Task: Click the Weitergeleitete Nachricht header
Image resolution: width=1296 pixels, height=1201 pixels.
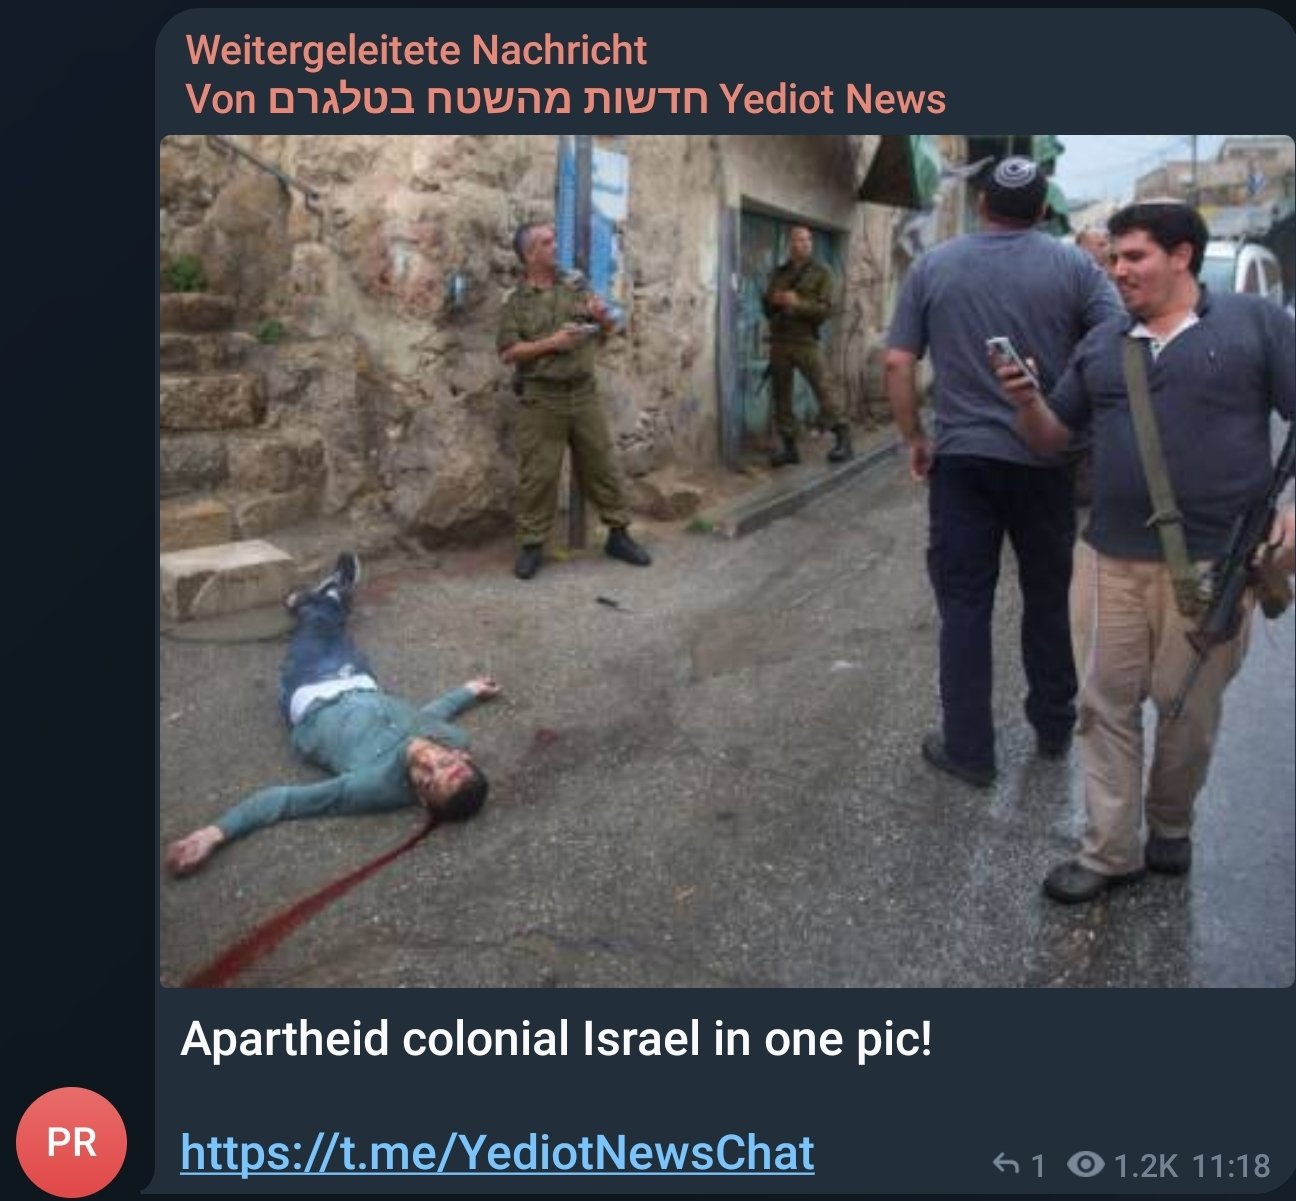Action: [416, 50]
